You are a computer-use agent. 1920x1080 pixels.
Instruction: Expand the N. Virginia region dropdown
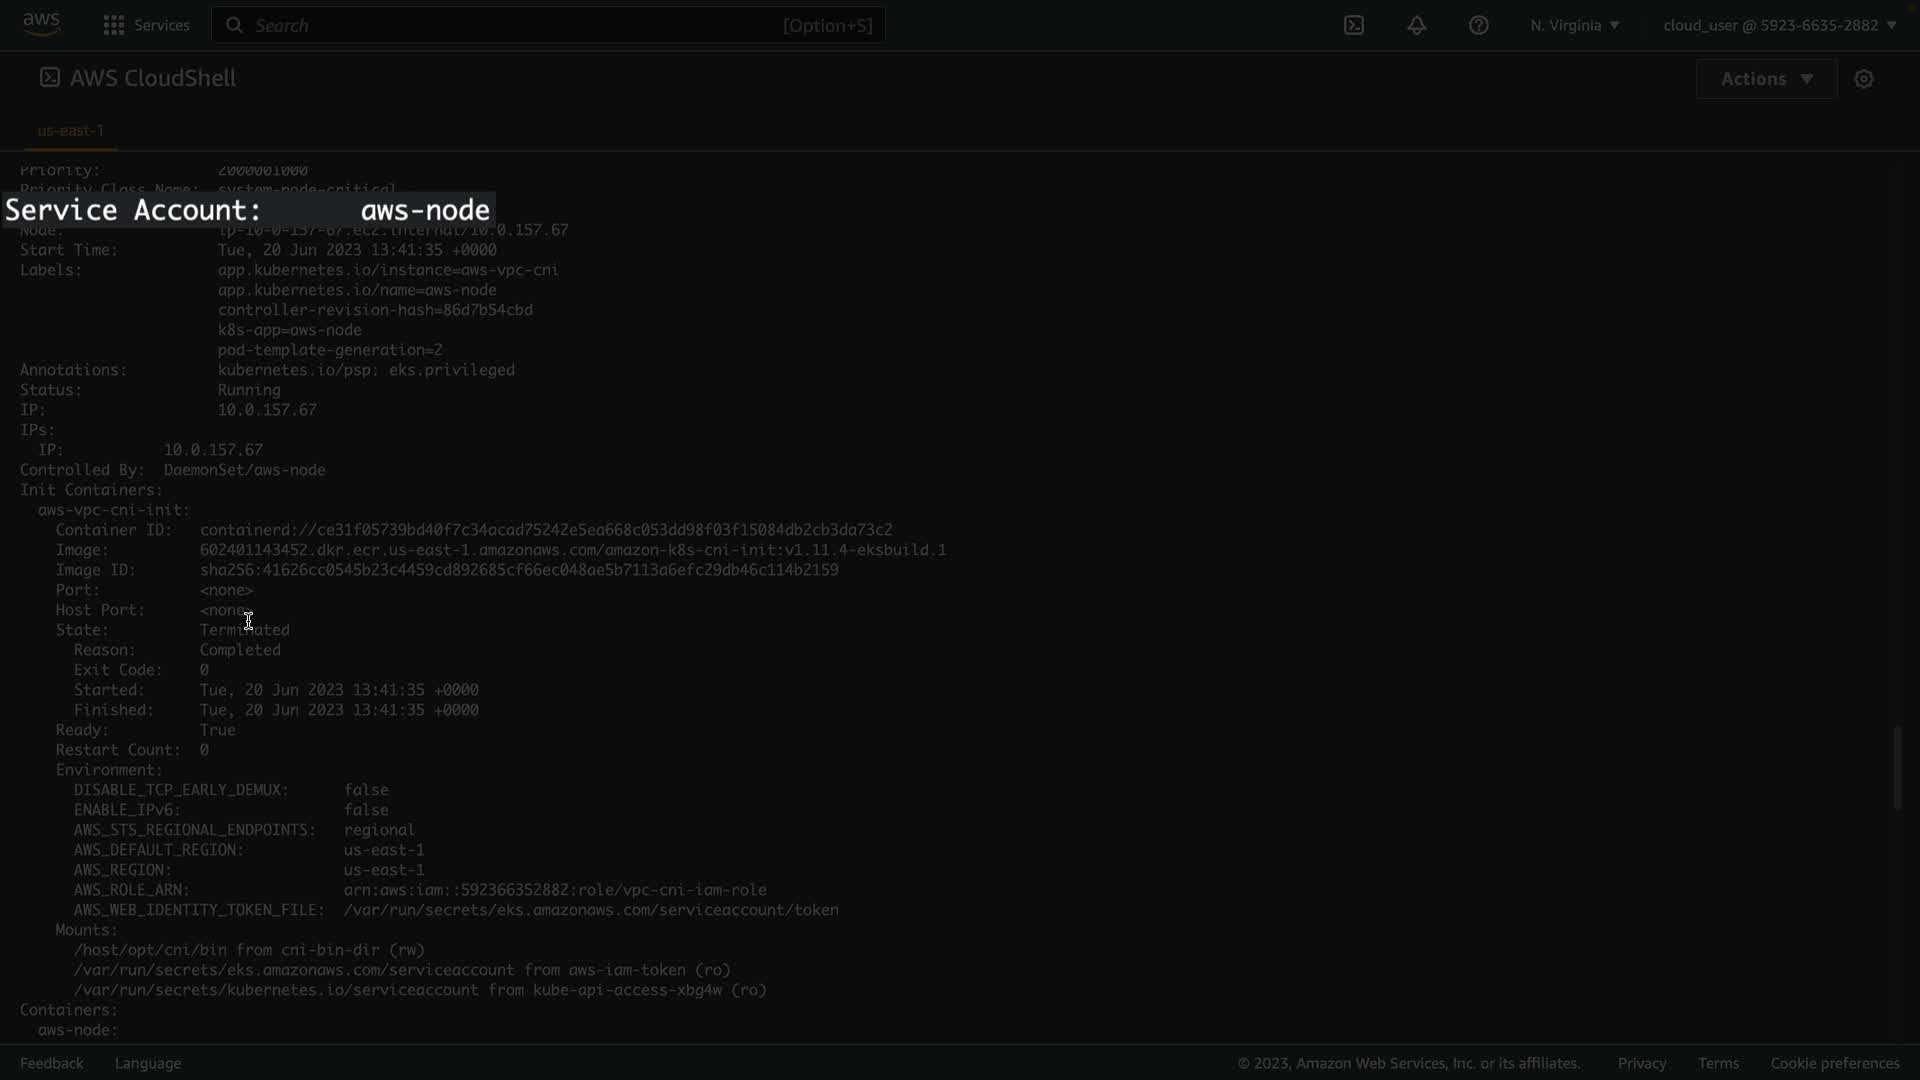[x=1574, y=25]
